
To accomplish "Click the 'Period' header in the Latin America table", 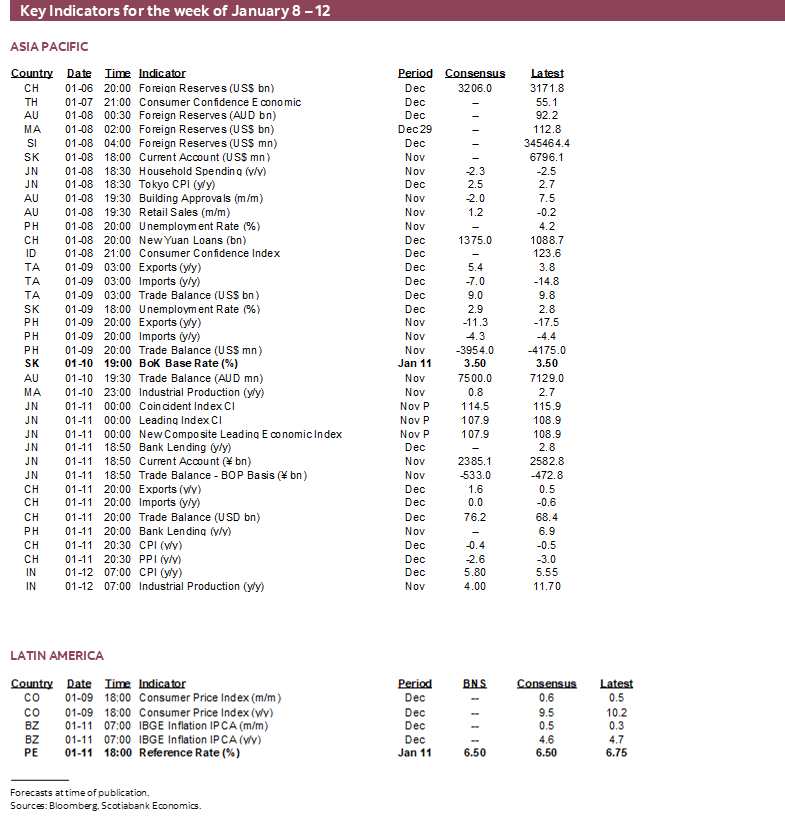I will [415, 684].
